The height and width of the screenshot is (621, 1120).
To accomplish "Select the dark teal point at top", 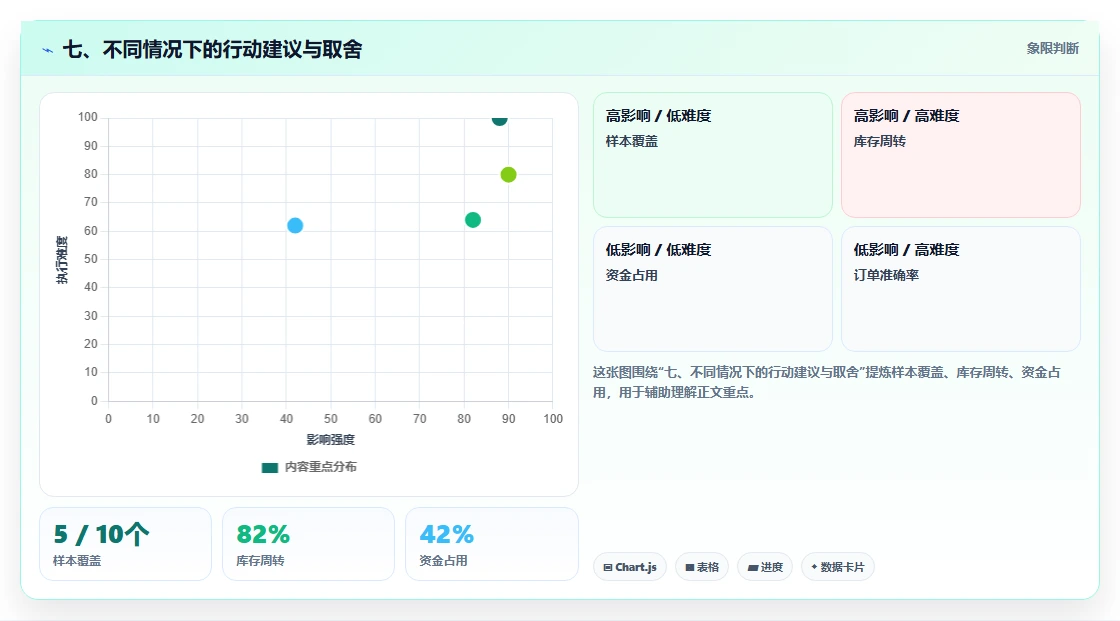I will [499, 119].
